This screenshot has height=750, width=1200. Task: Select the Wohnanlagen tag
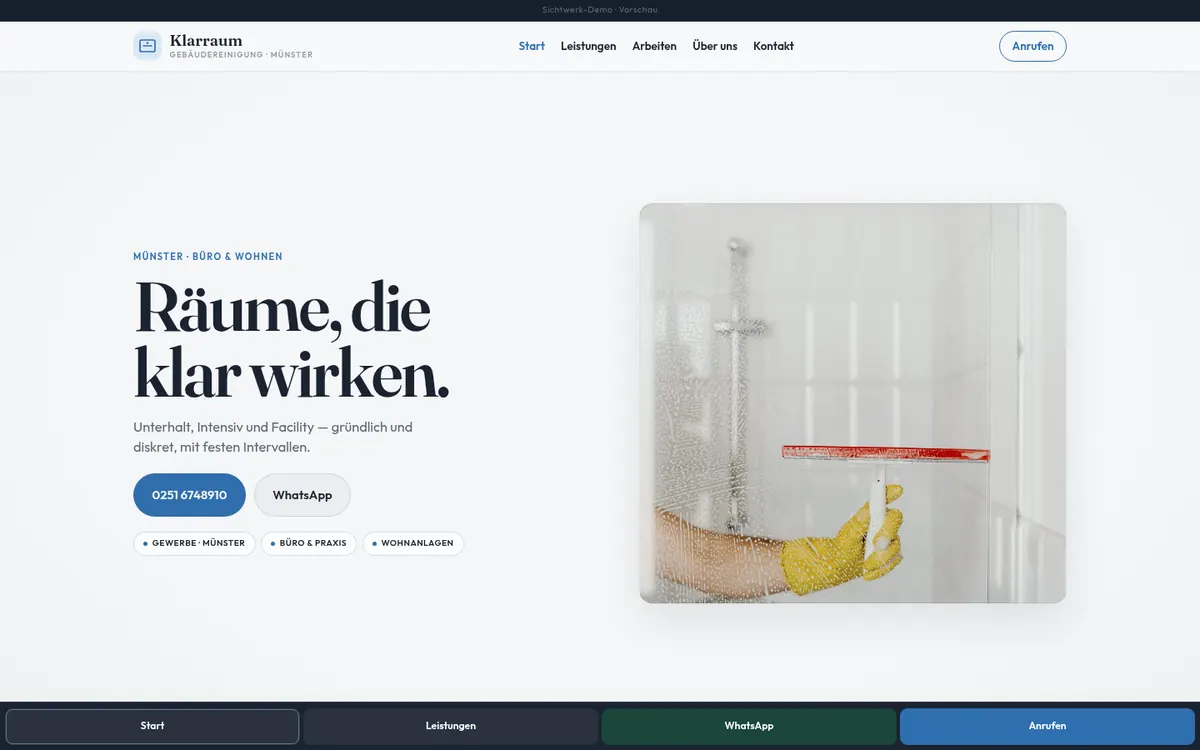(x=413, y=543)
